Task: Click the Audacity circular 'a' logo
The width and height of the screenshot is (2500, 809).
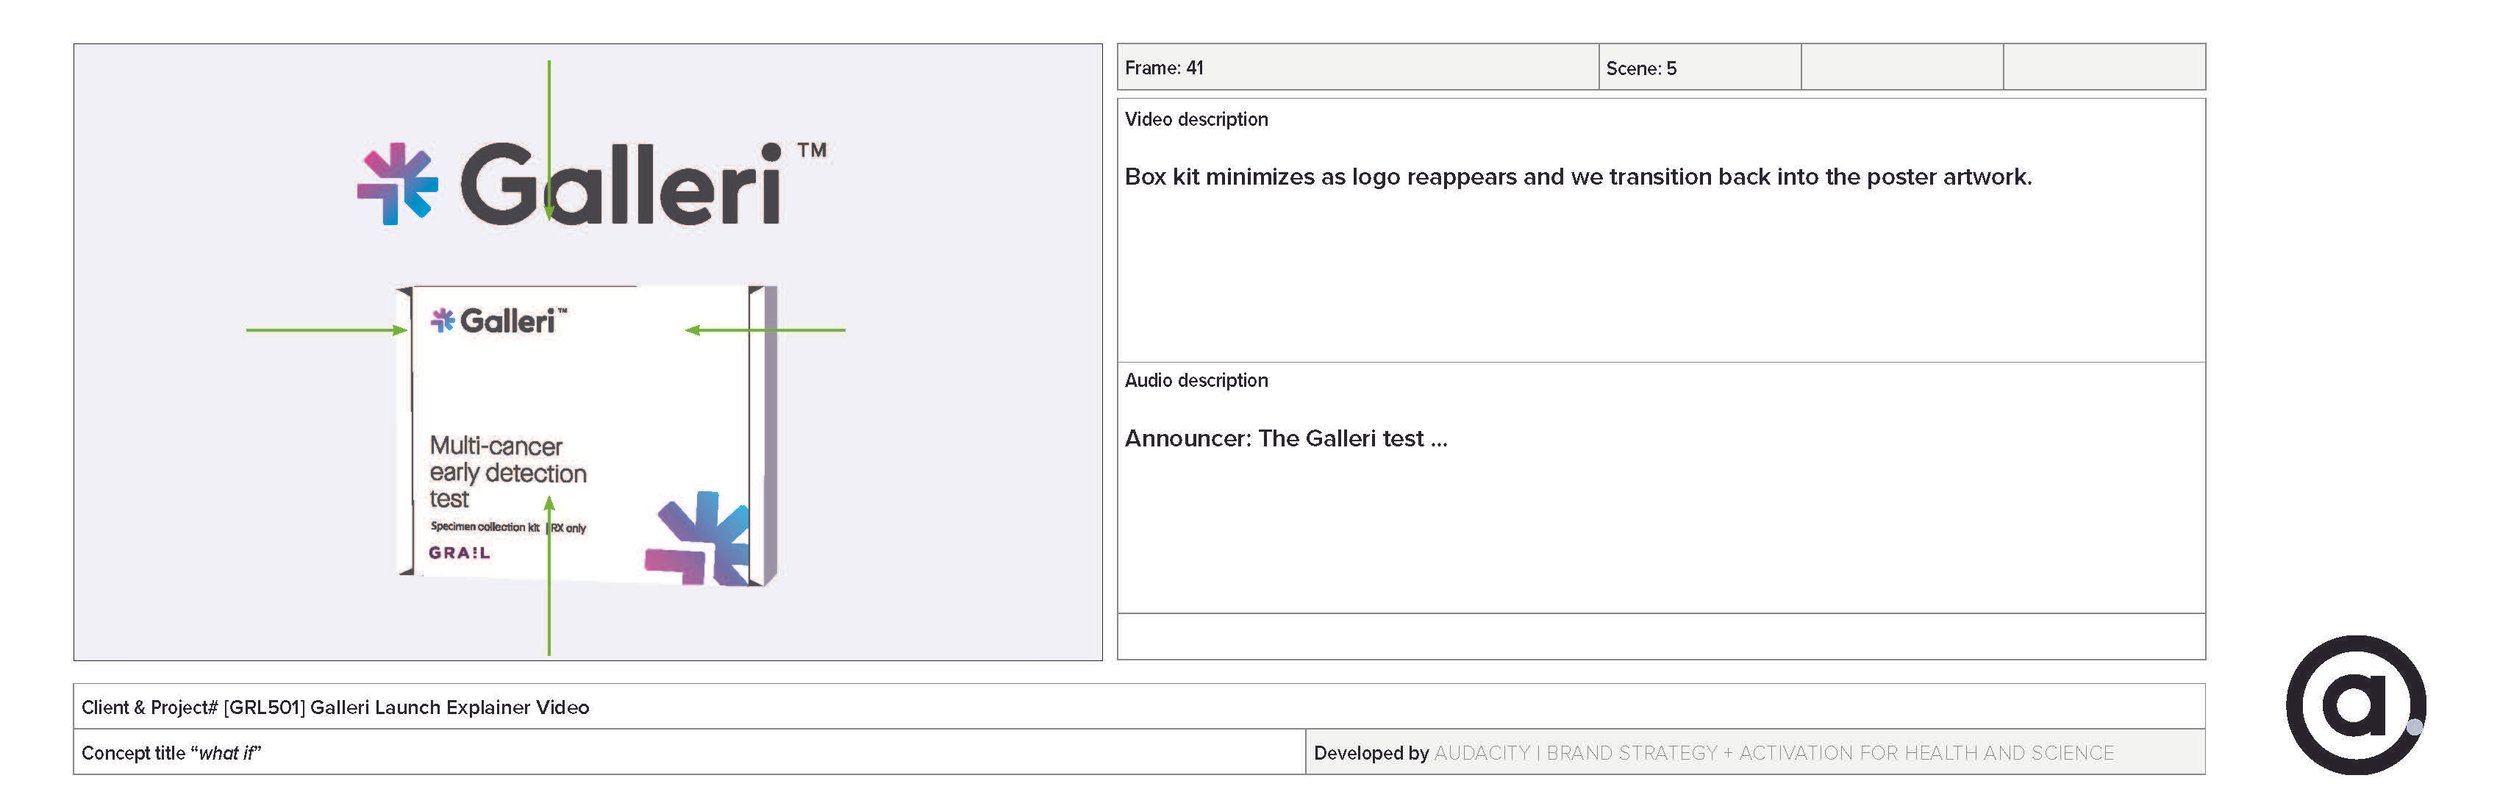Action: click(2356, 705)
